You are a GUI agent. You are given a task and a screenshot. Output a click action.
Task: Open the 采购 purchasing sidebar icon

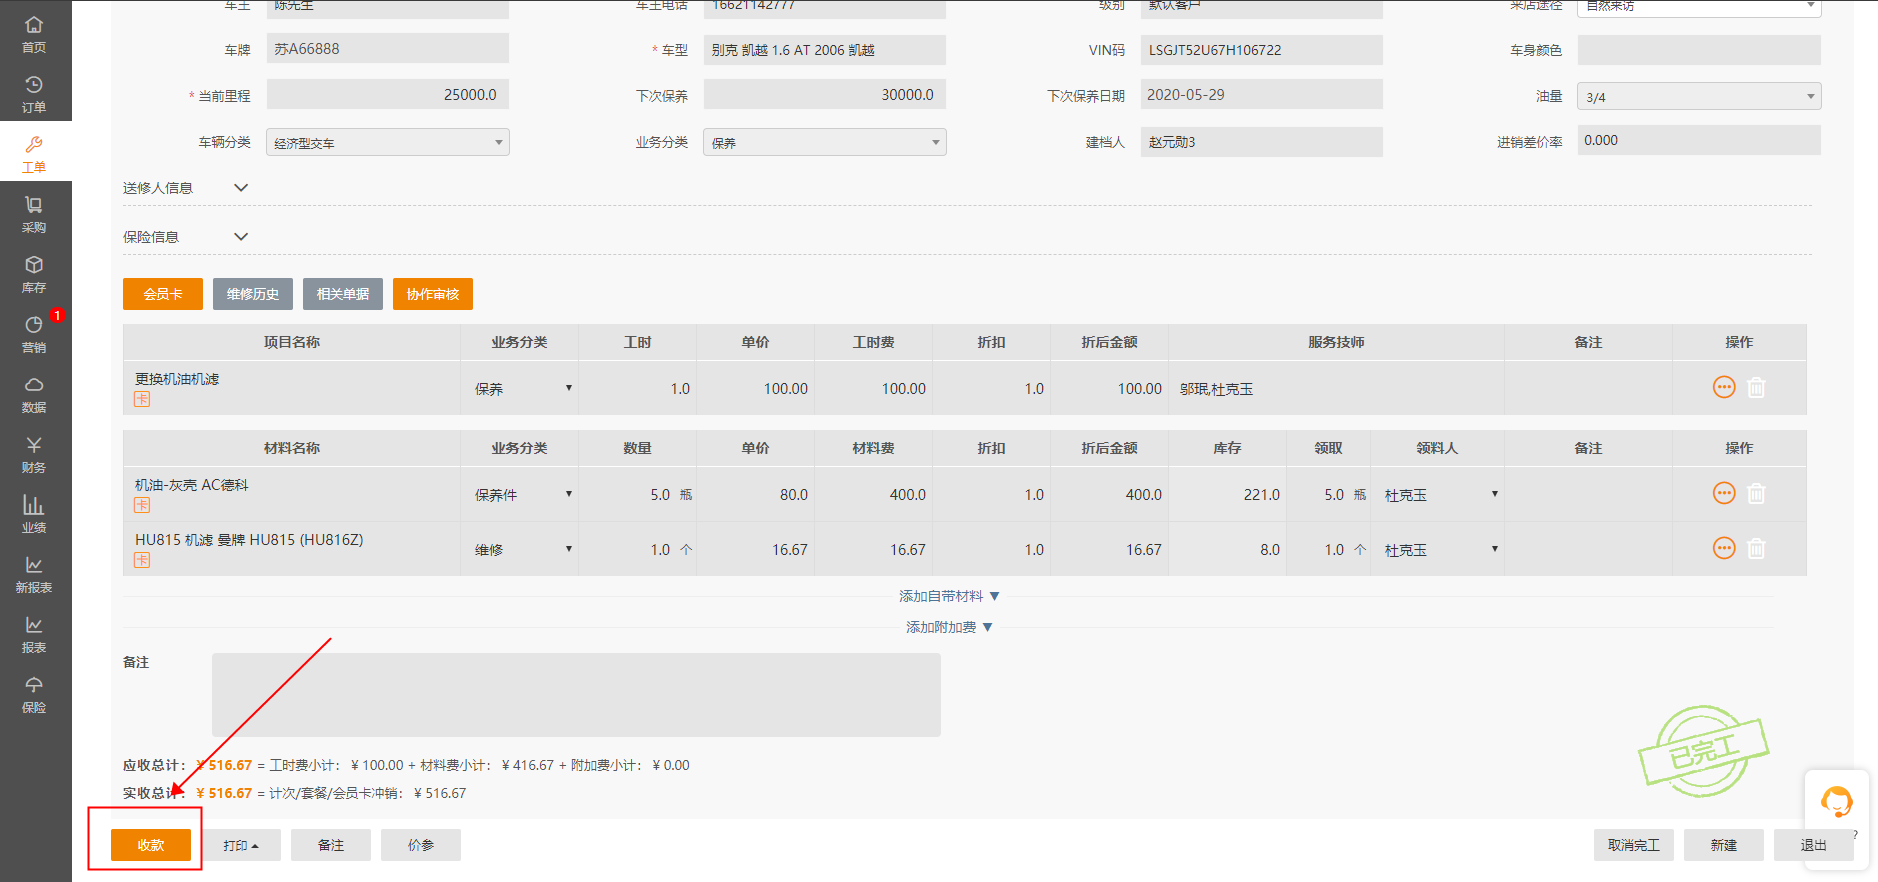pos(34,213)
